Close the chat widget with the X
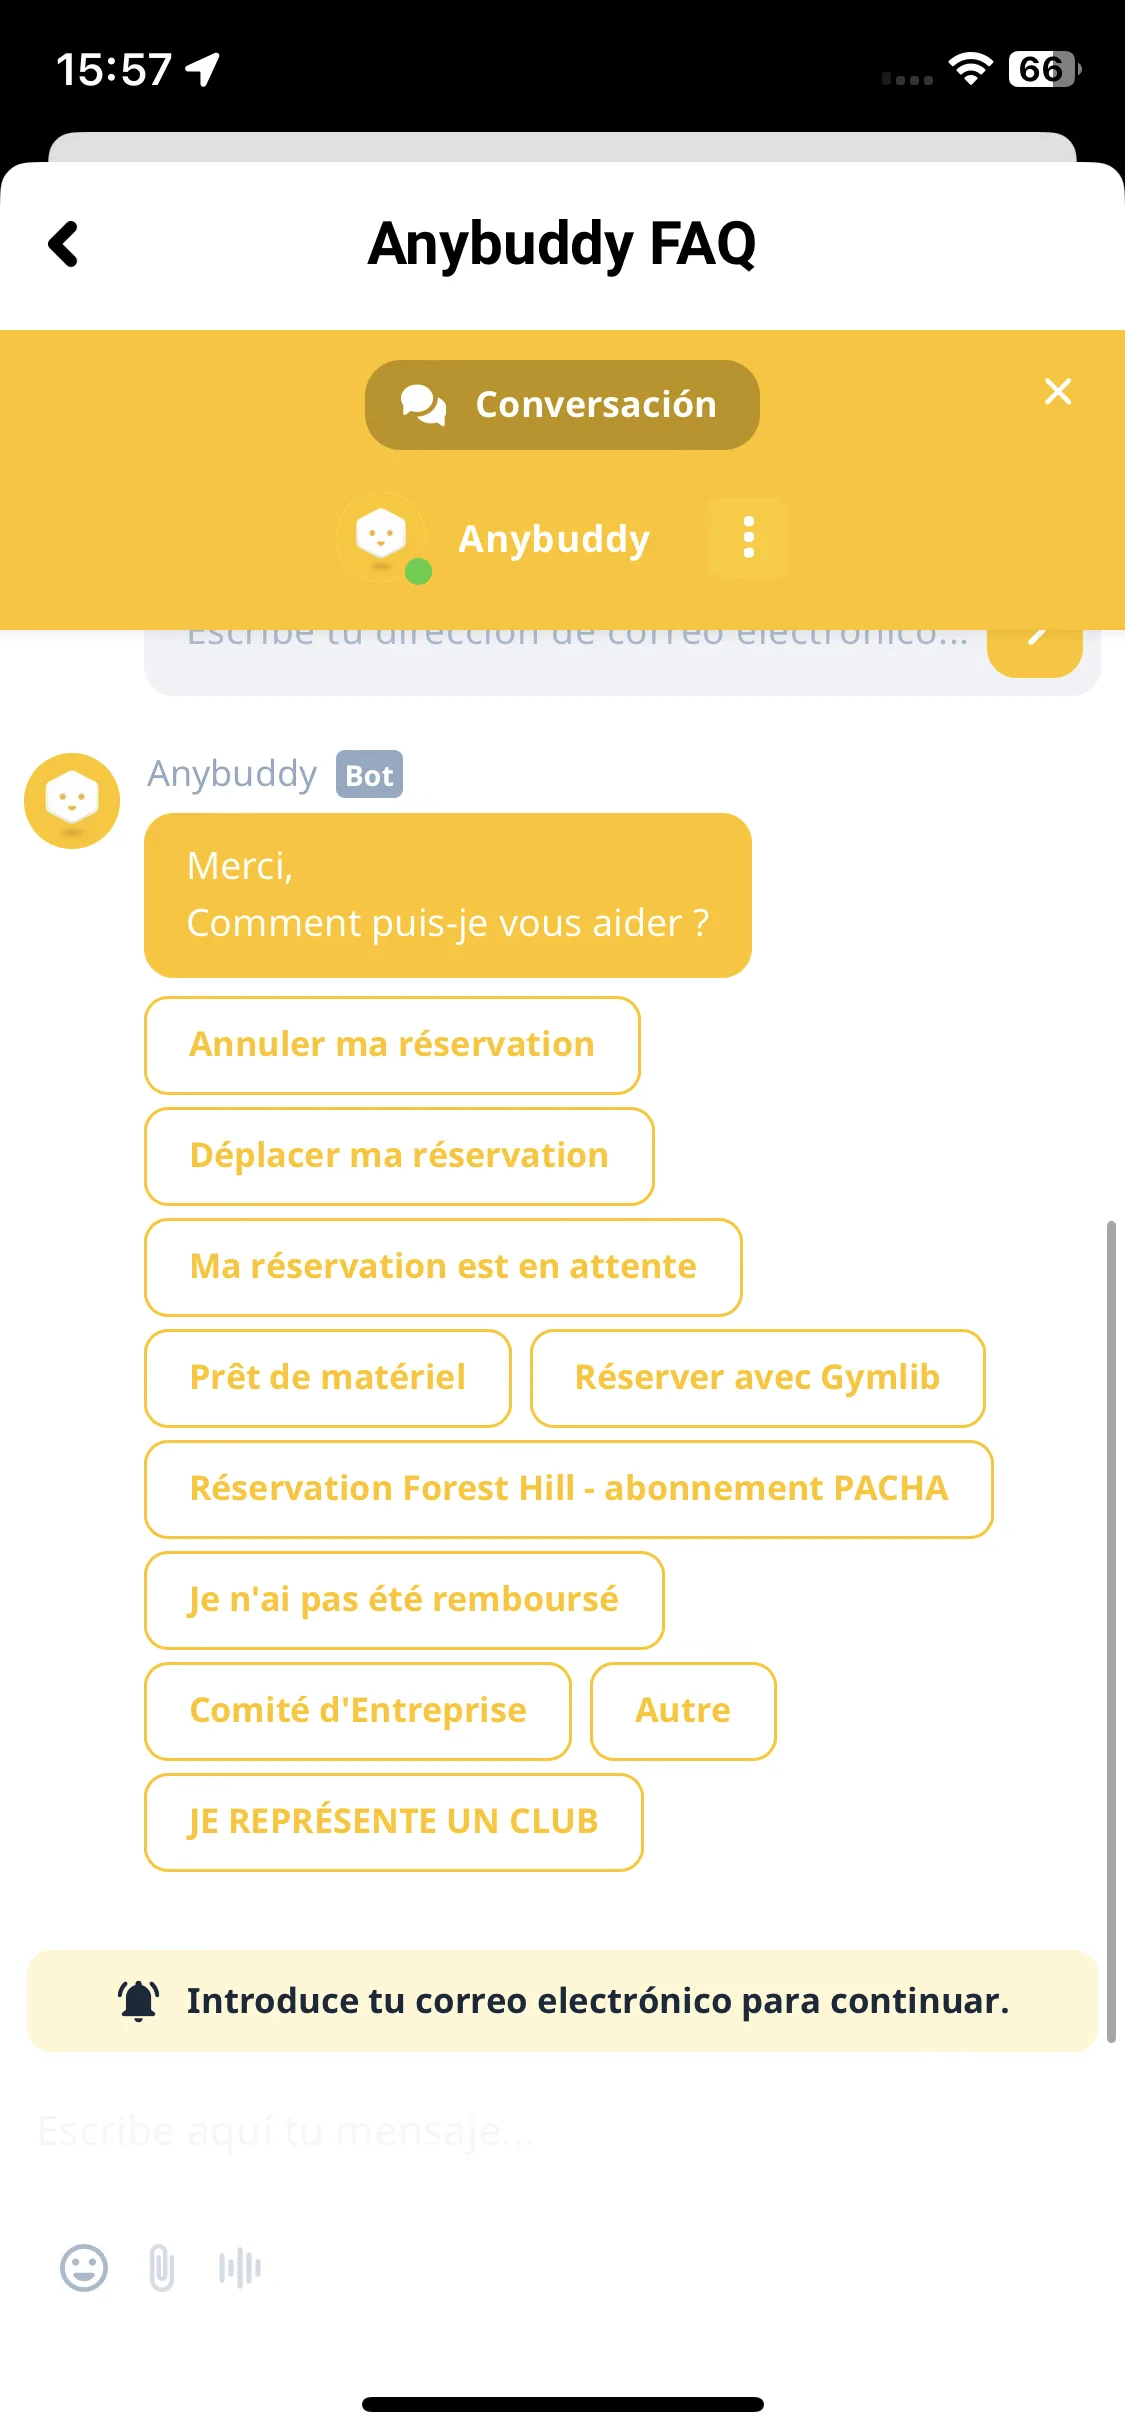 (1057, 391)
